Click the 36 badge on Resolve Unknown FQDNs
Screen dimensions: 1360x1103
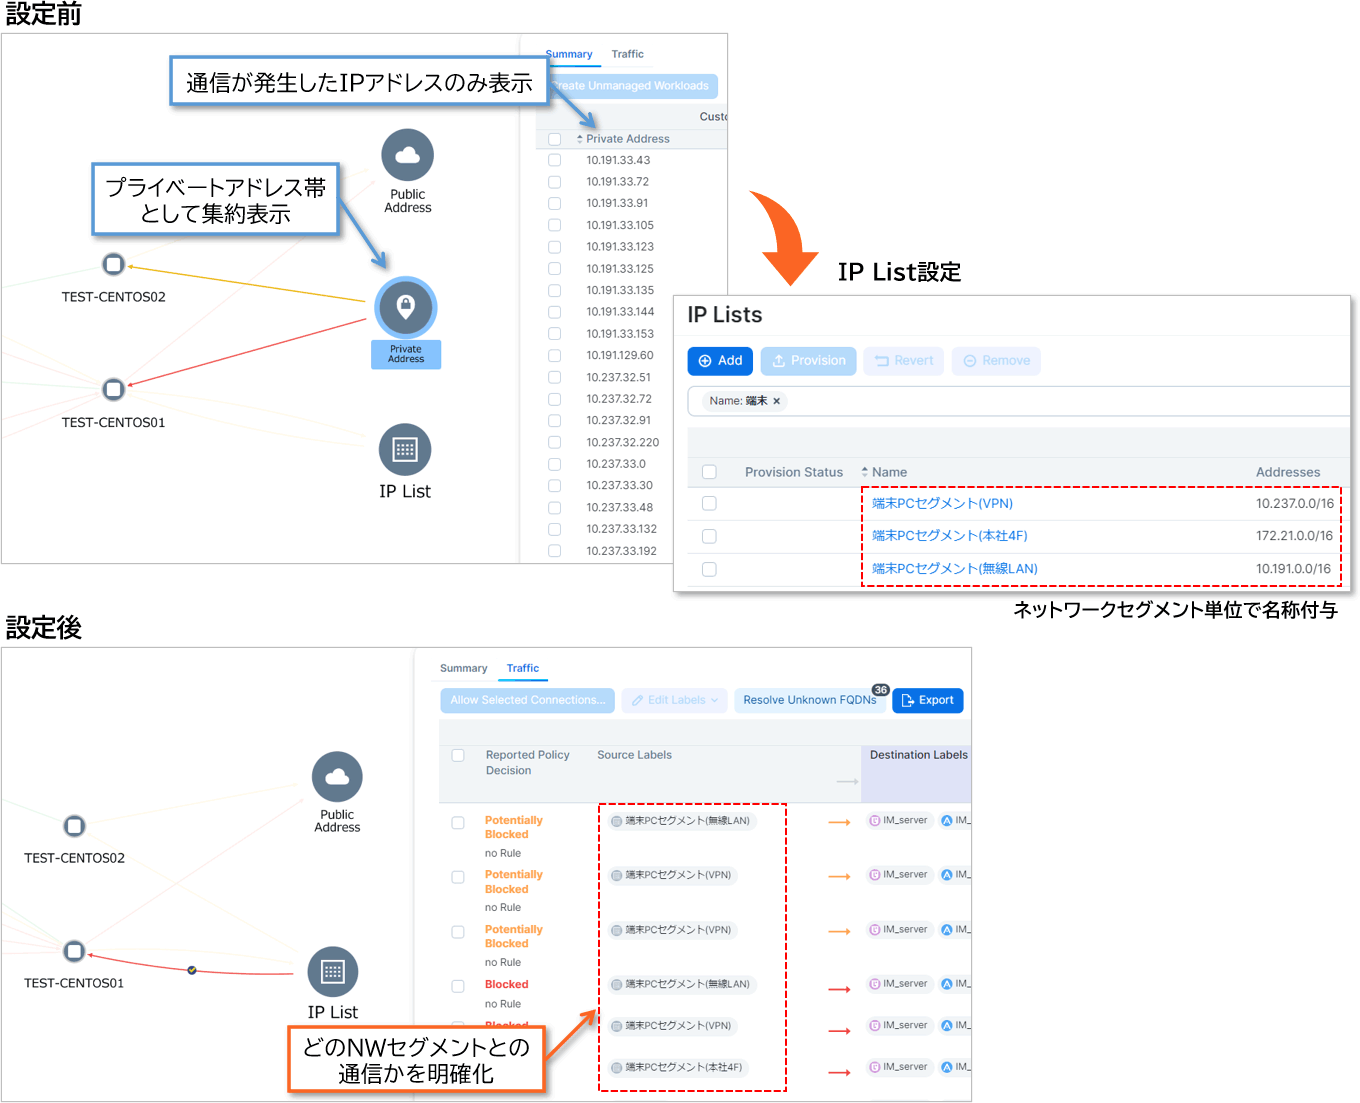(880, 690)
